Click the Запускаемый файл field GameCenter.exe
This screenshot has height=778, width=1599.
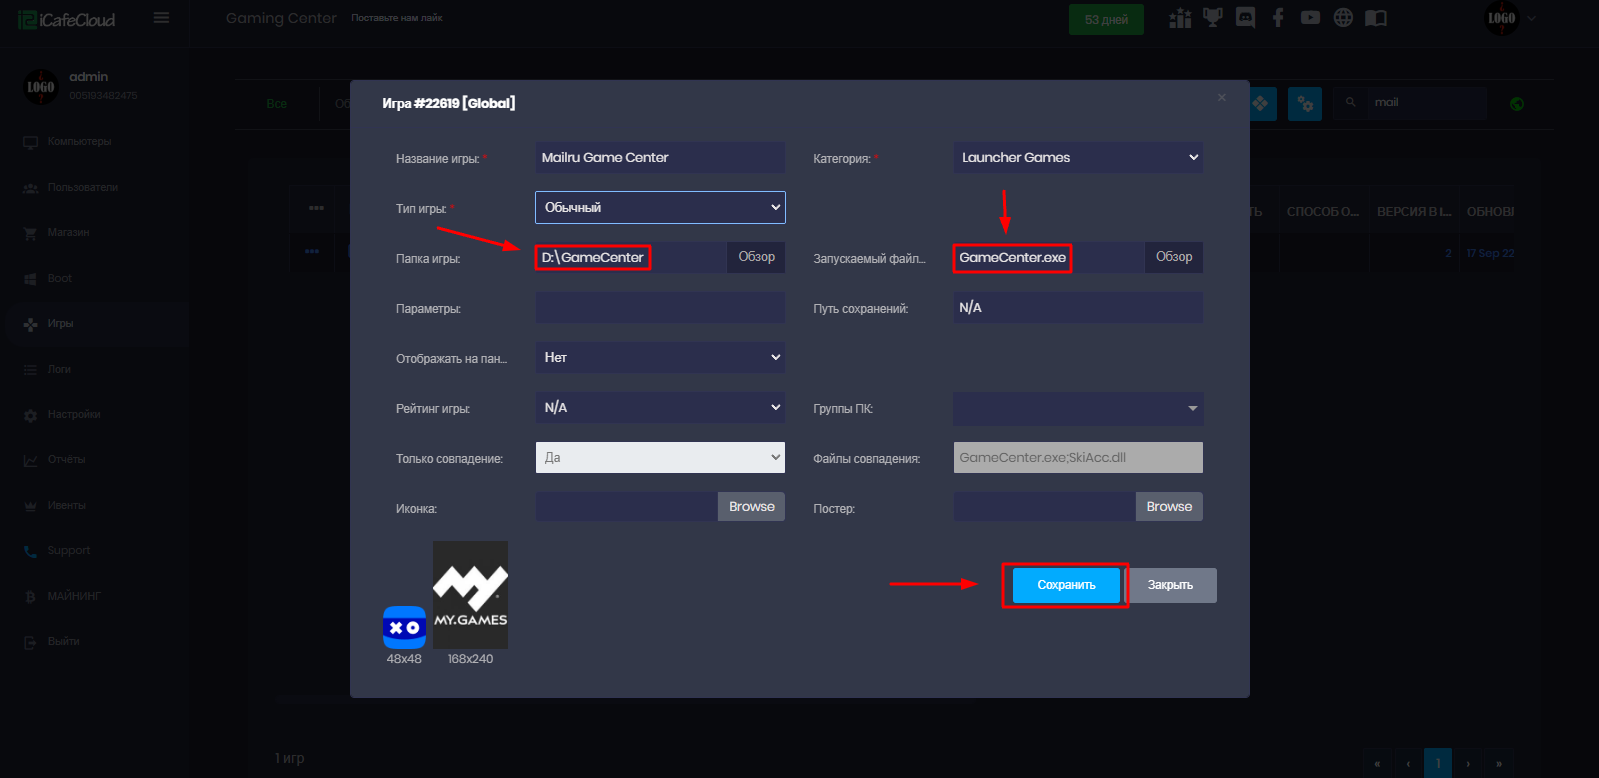pos(1049,257)
